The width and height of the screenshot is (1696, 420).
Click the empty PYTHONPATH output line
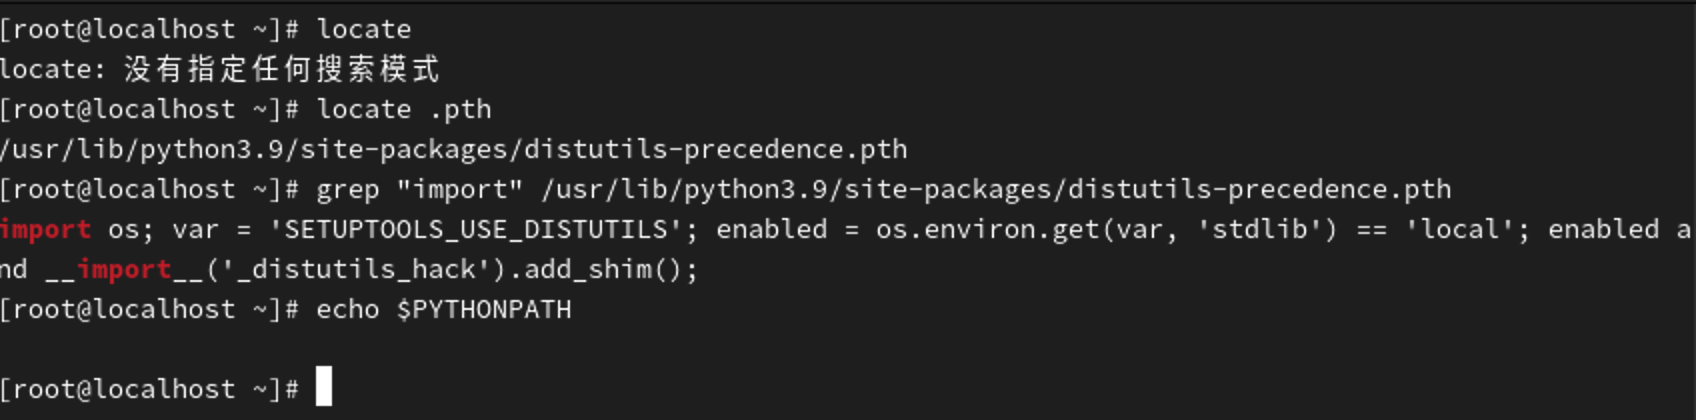300,349
